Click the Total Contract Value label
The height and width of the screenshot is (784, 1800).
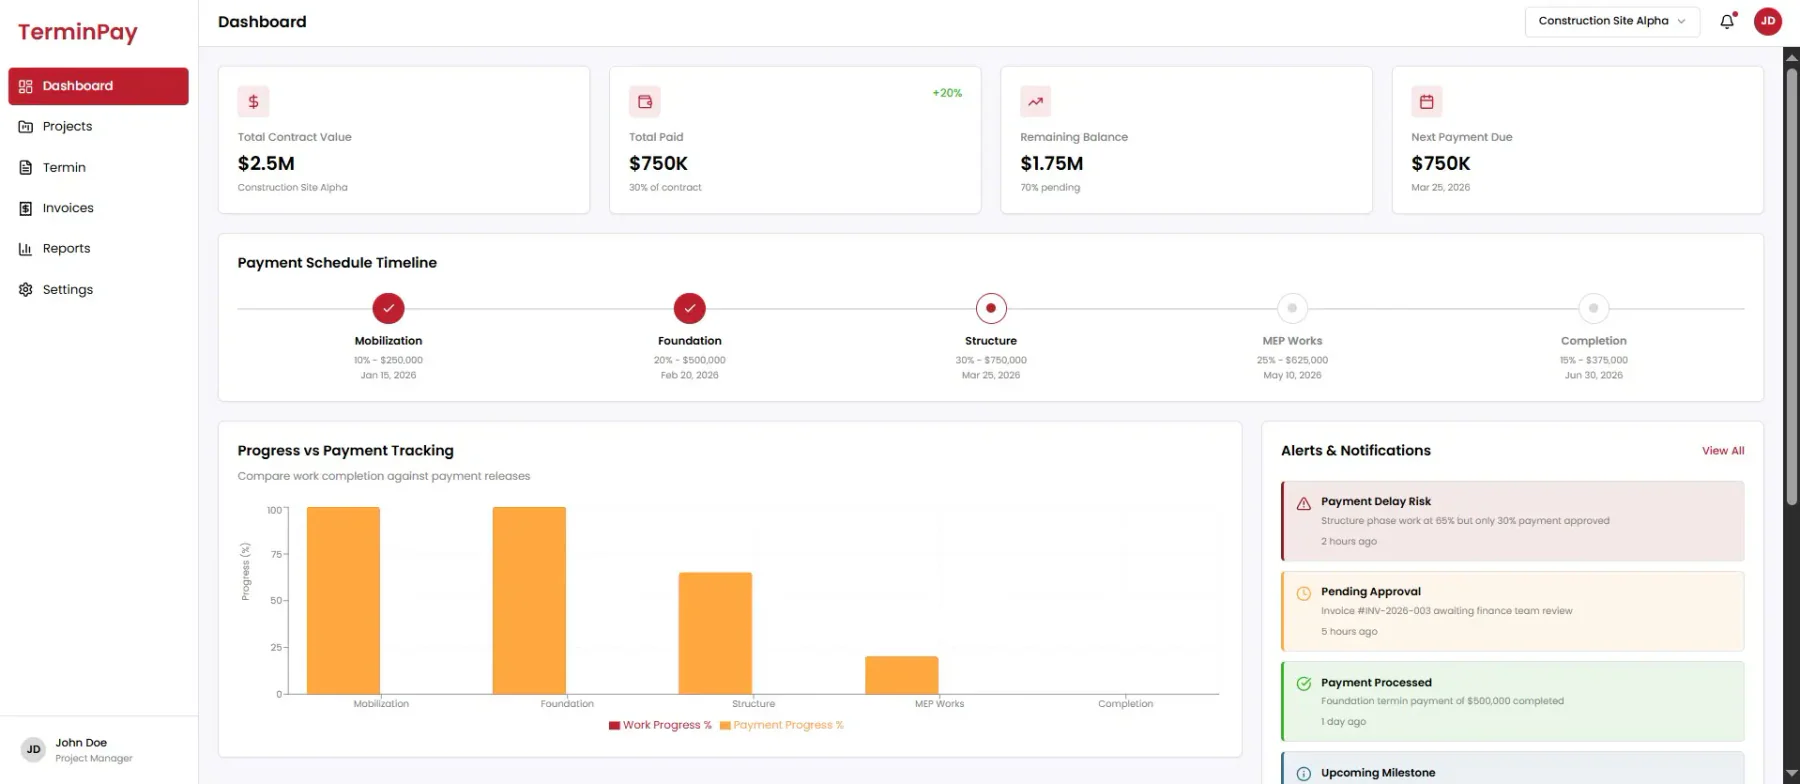[x=295, y=137]
